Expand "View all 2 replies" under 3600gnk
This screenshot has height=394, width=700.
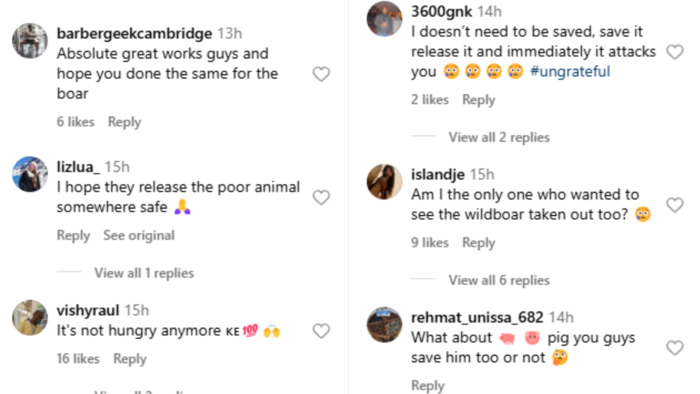499,137
